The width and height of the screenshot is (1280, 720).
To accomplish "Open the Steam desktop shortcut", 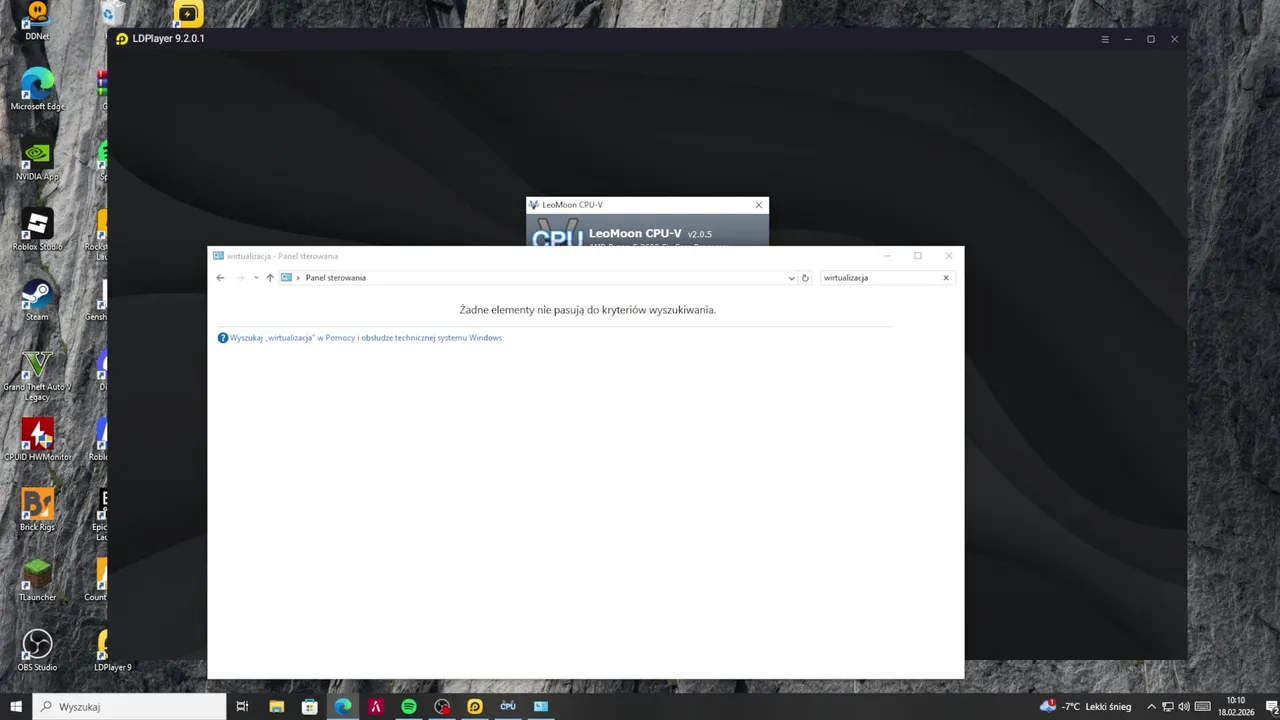I will (37, 300).
